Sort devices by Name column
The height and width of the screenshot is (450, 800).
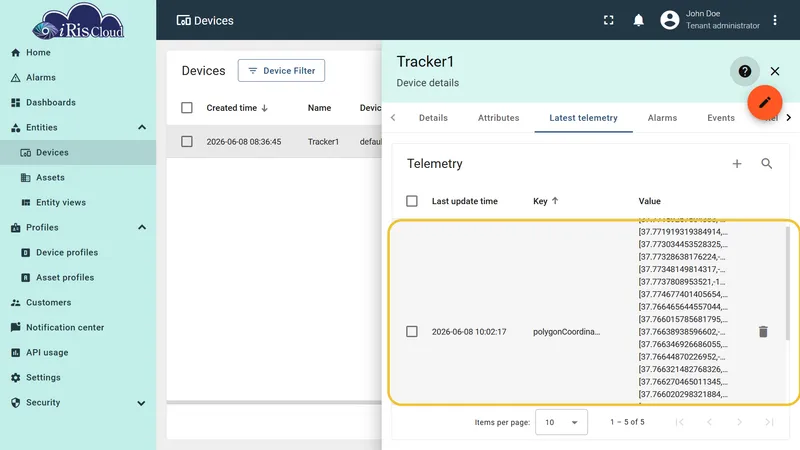[319, 108]
